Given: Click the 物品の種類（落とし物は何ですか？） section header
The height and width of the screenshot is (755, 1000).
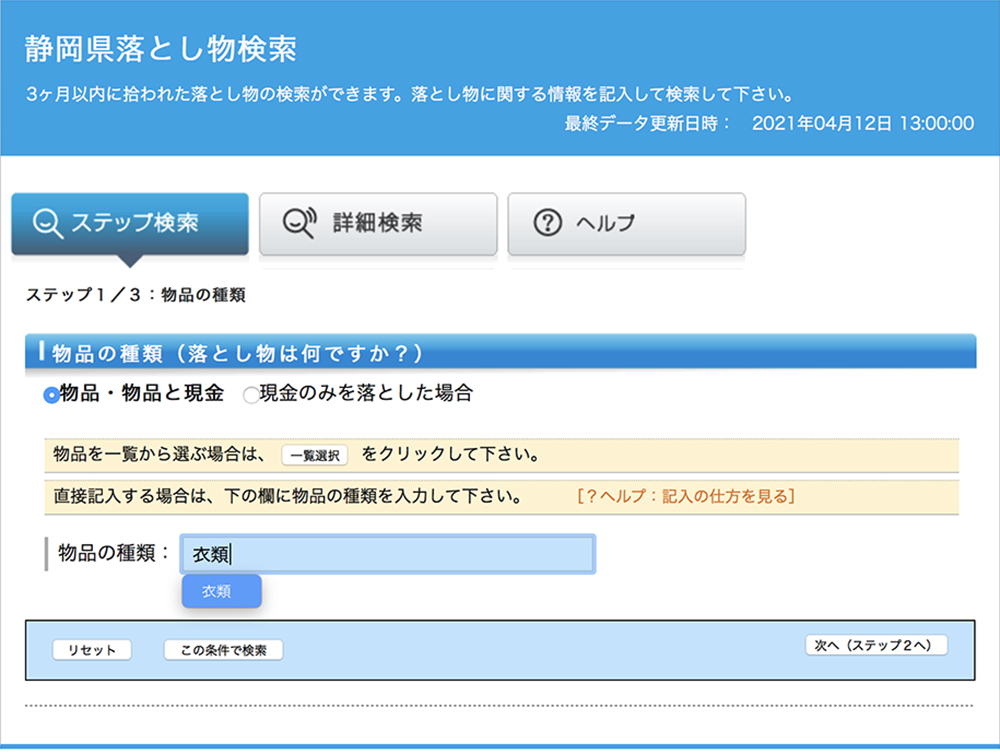Looking at the screenshot, I should [x=501, y=351].
